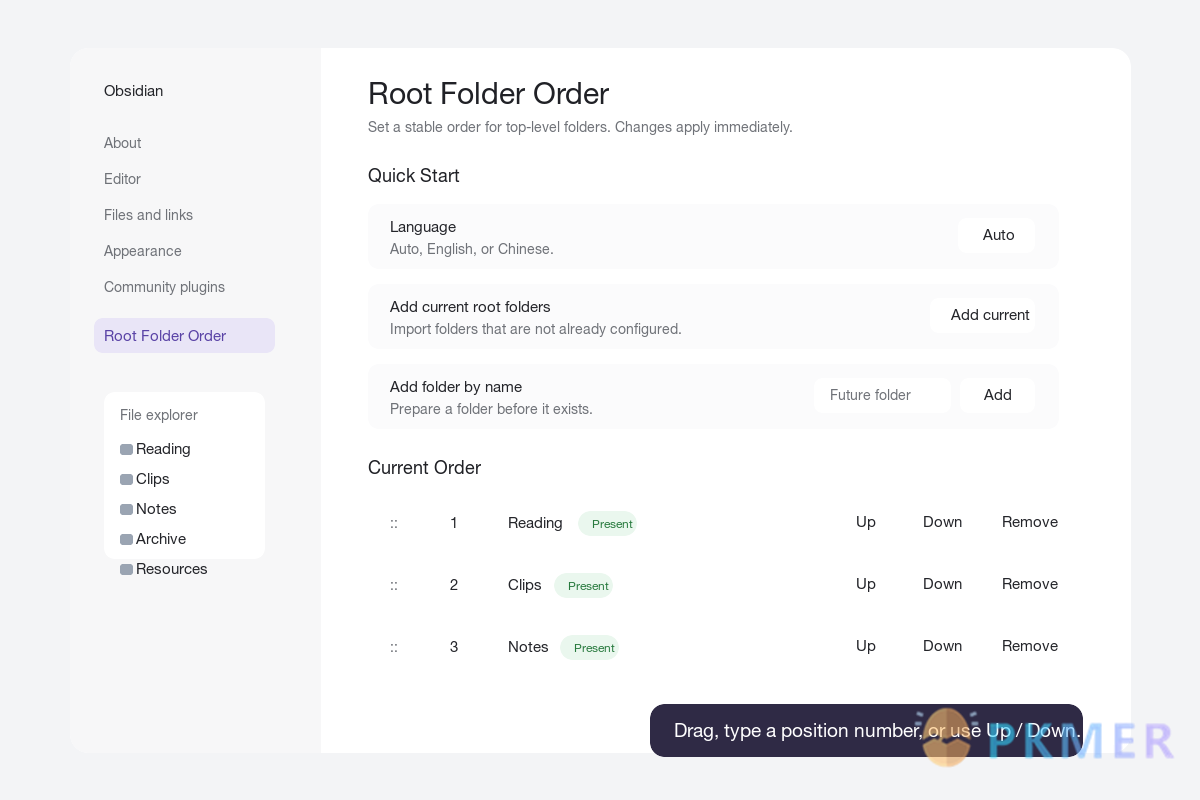Move Notes folder Down

(x=942, y=646)
